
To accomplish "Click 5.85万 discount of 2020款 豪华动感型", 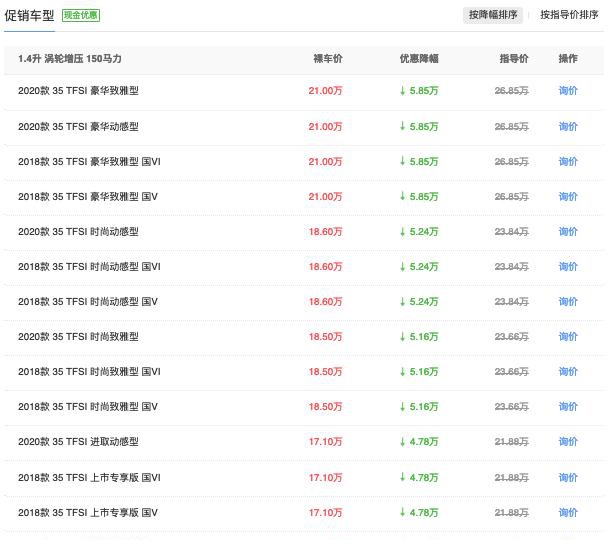I will (x=419, y=126).
